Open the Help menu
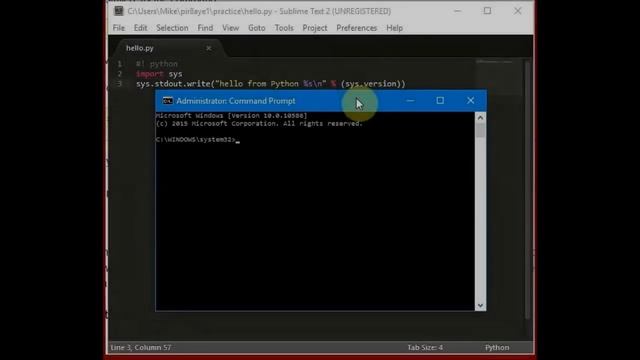This screenshot has width=640, height=360. pyautogui.click(x=394, y=28)
